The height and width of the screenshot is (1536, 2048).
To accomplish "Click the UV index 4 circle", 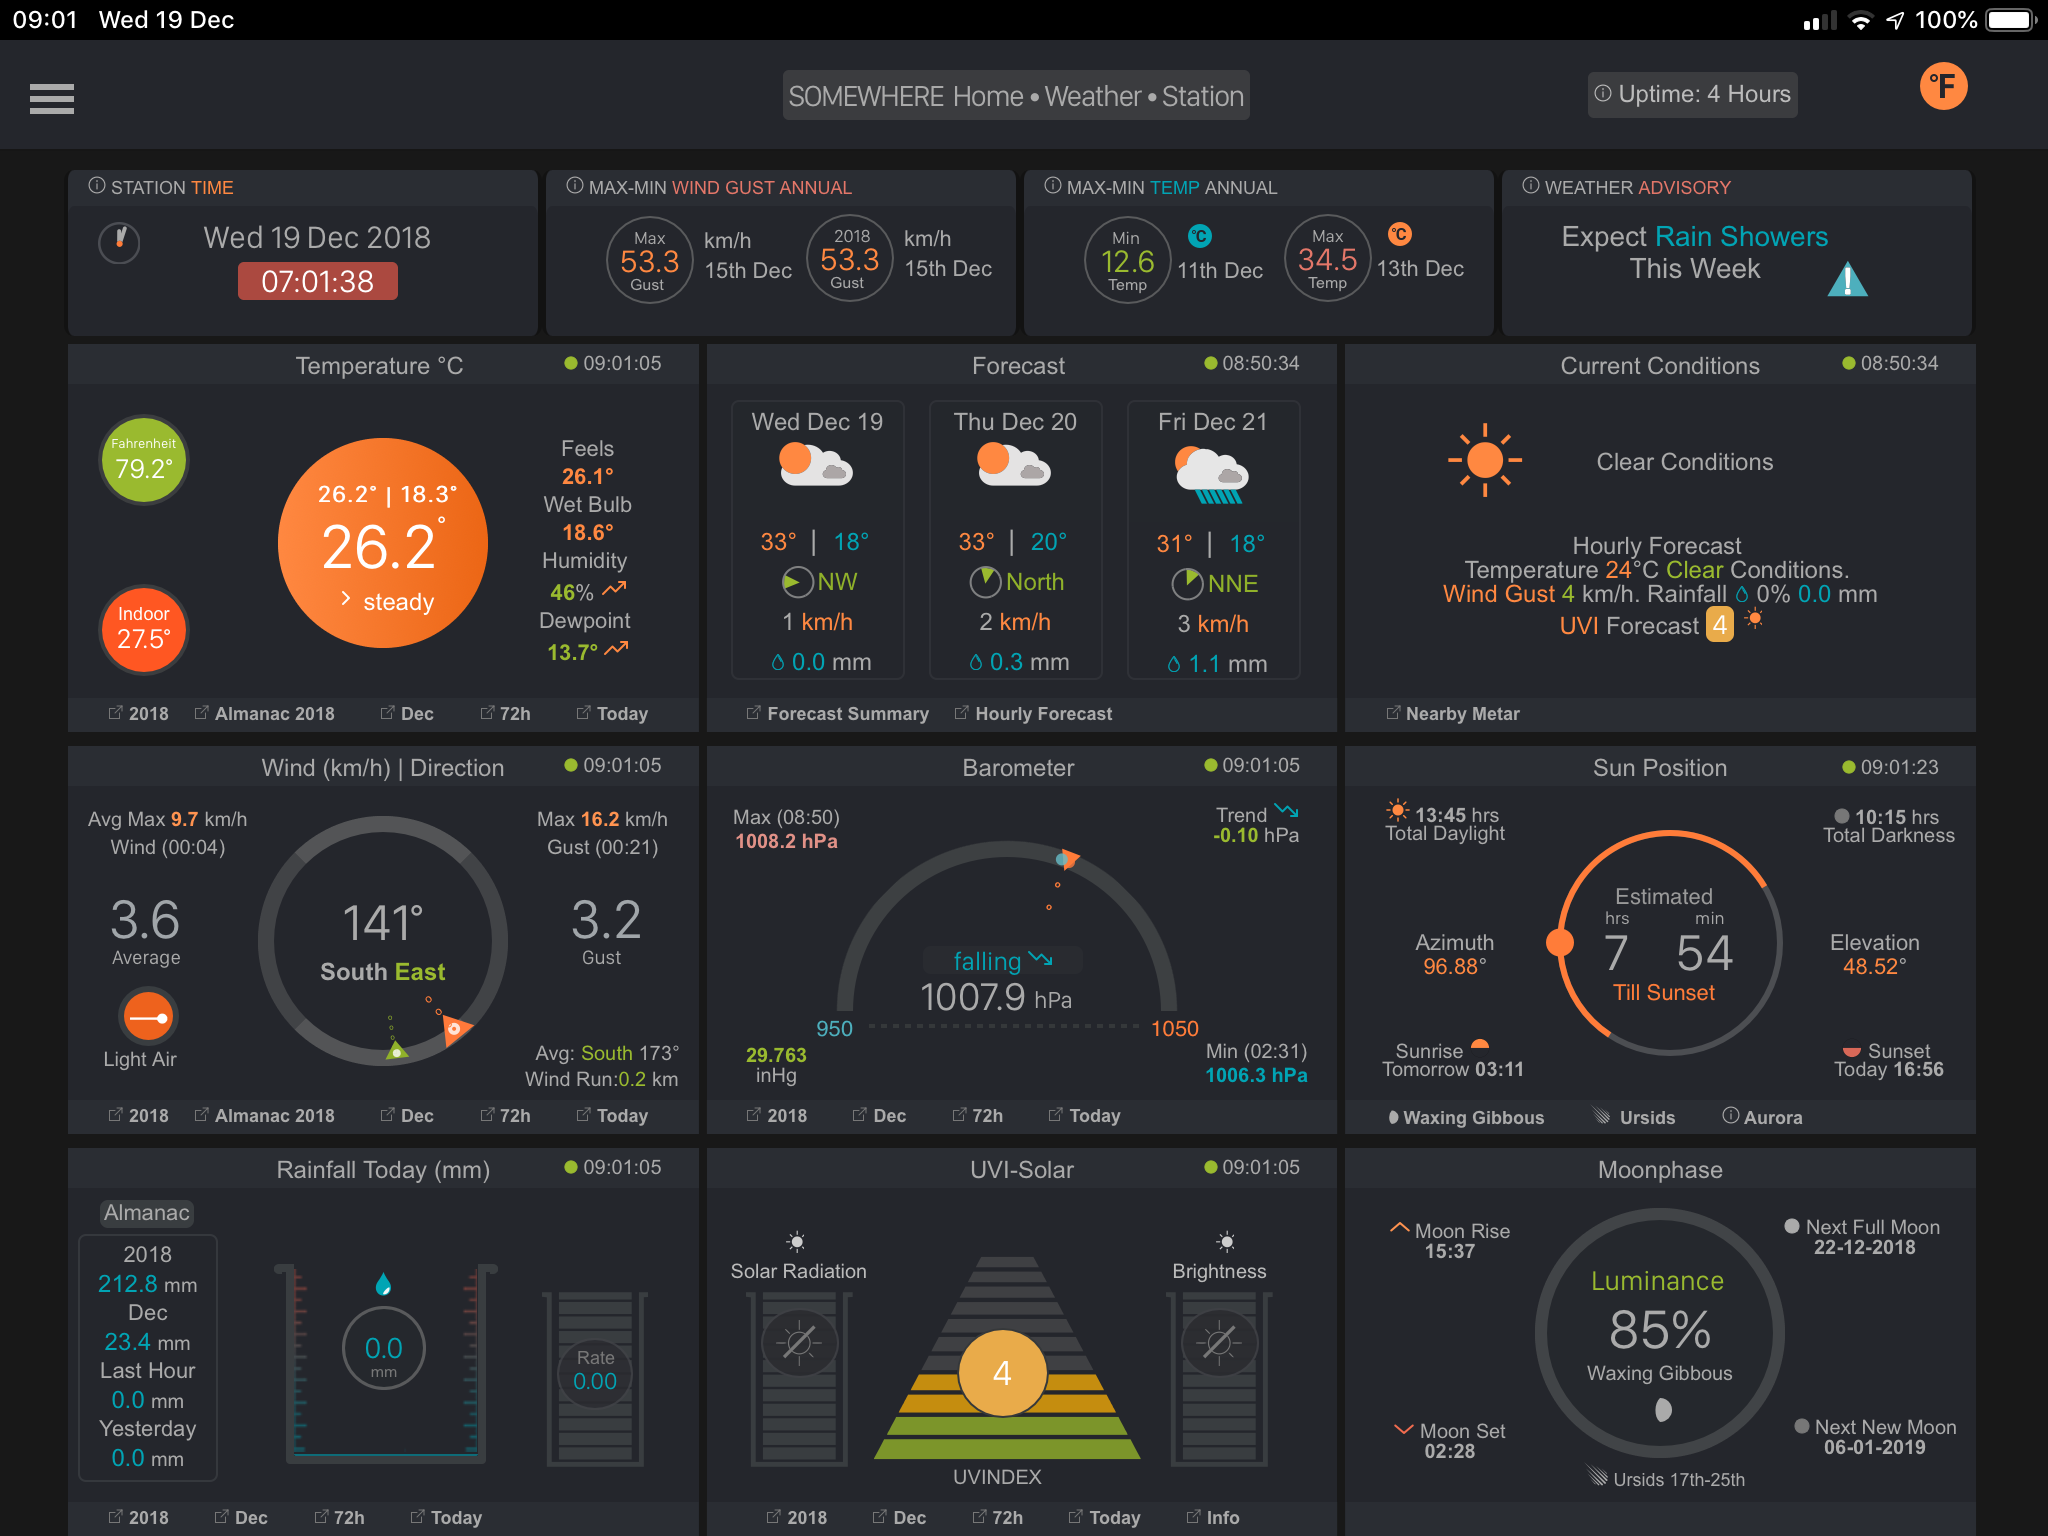I will (x=1002, y=1373).
